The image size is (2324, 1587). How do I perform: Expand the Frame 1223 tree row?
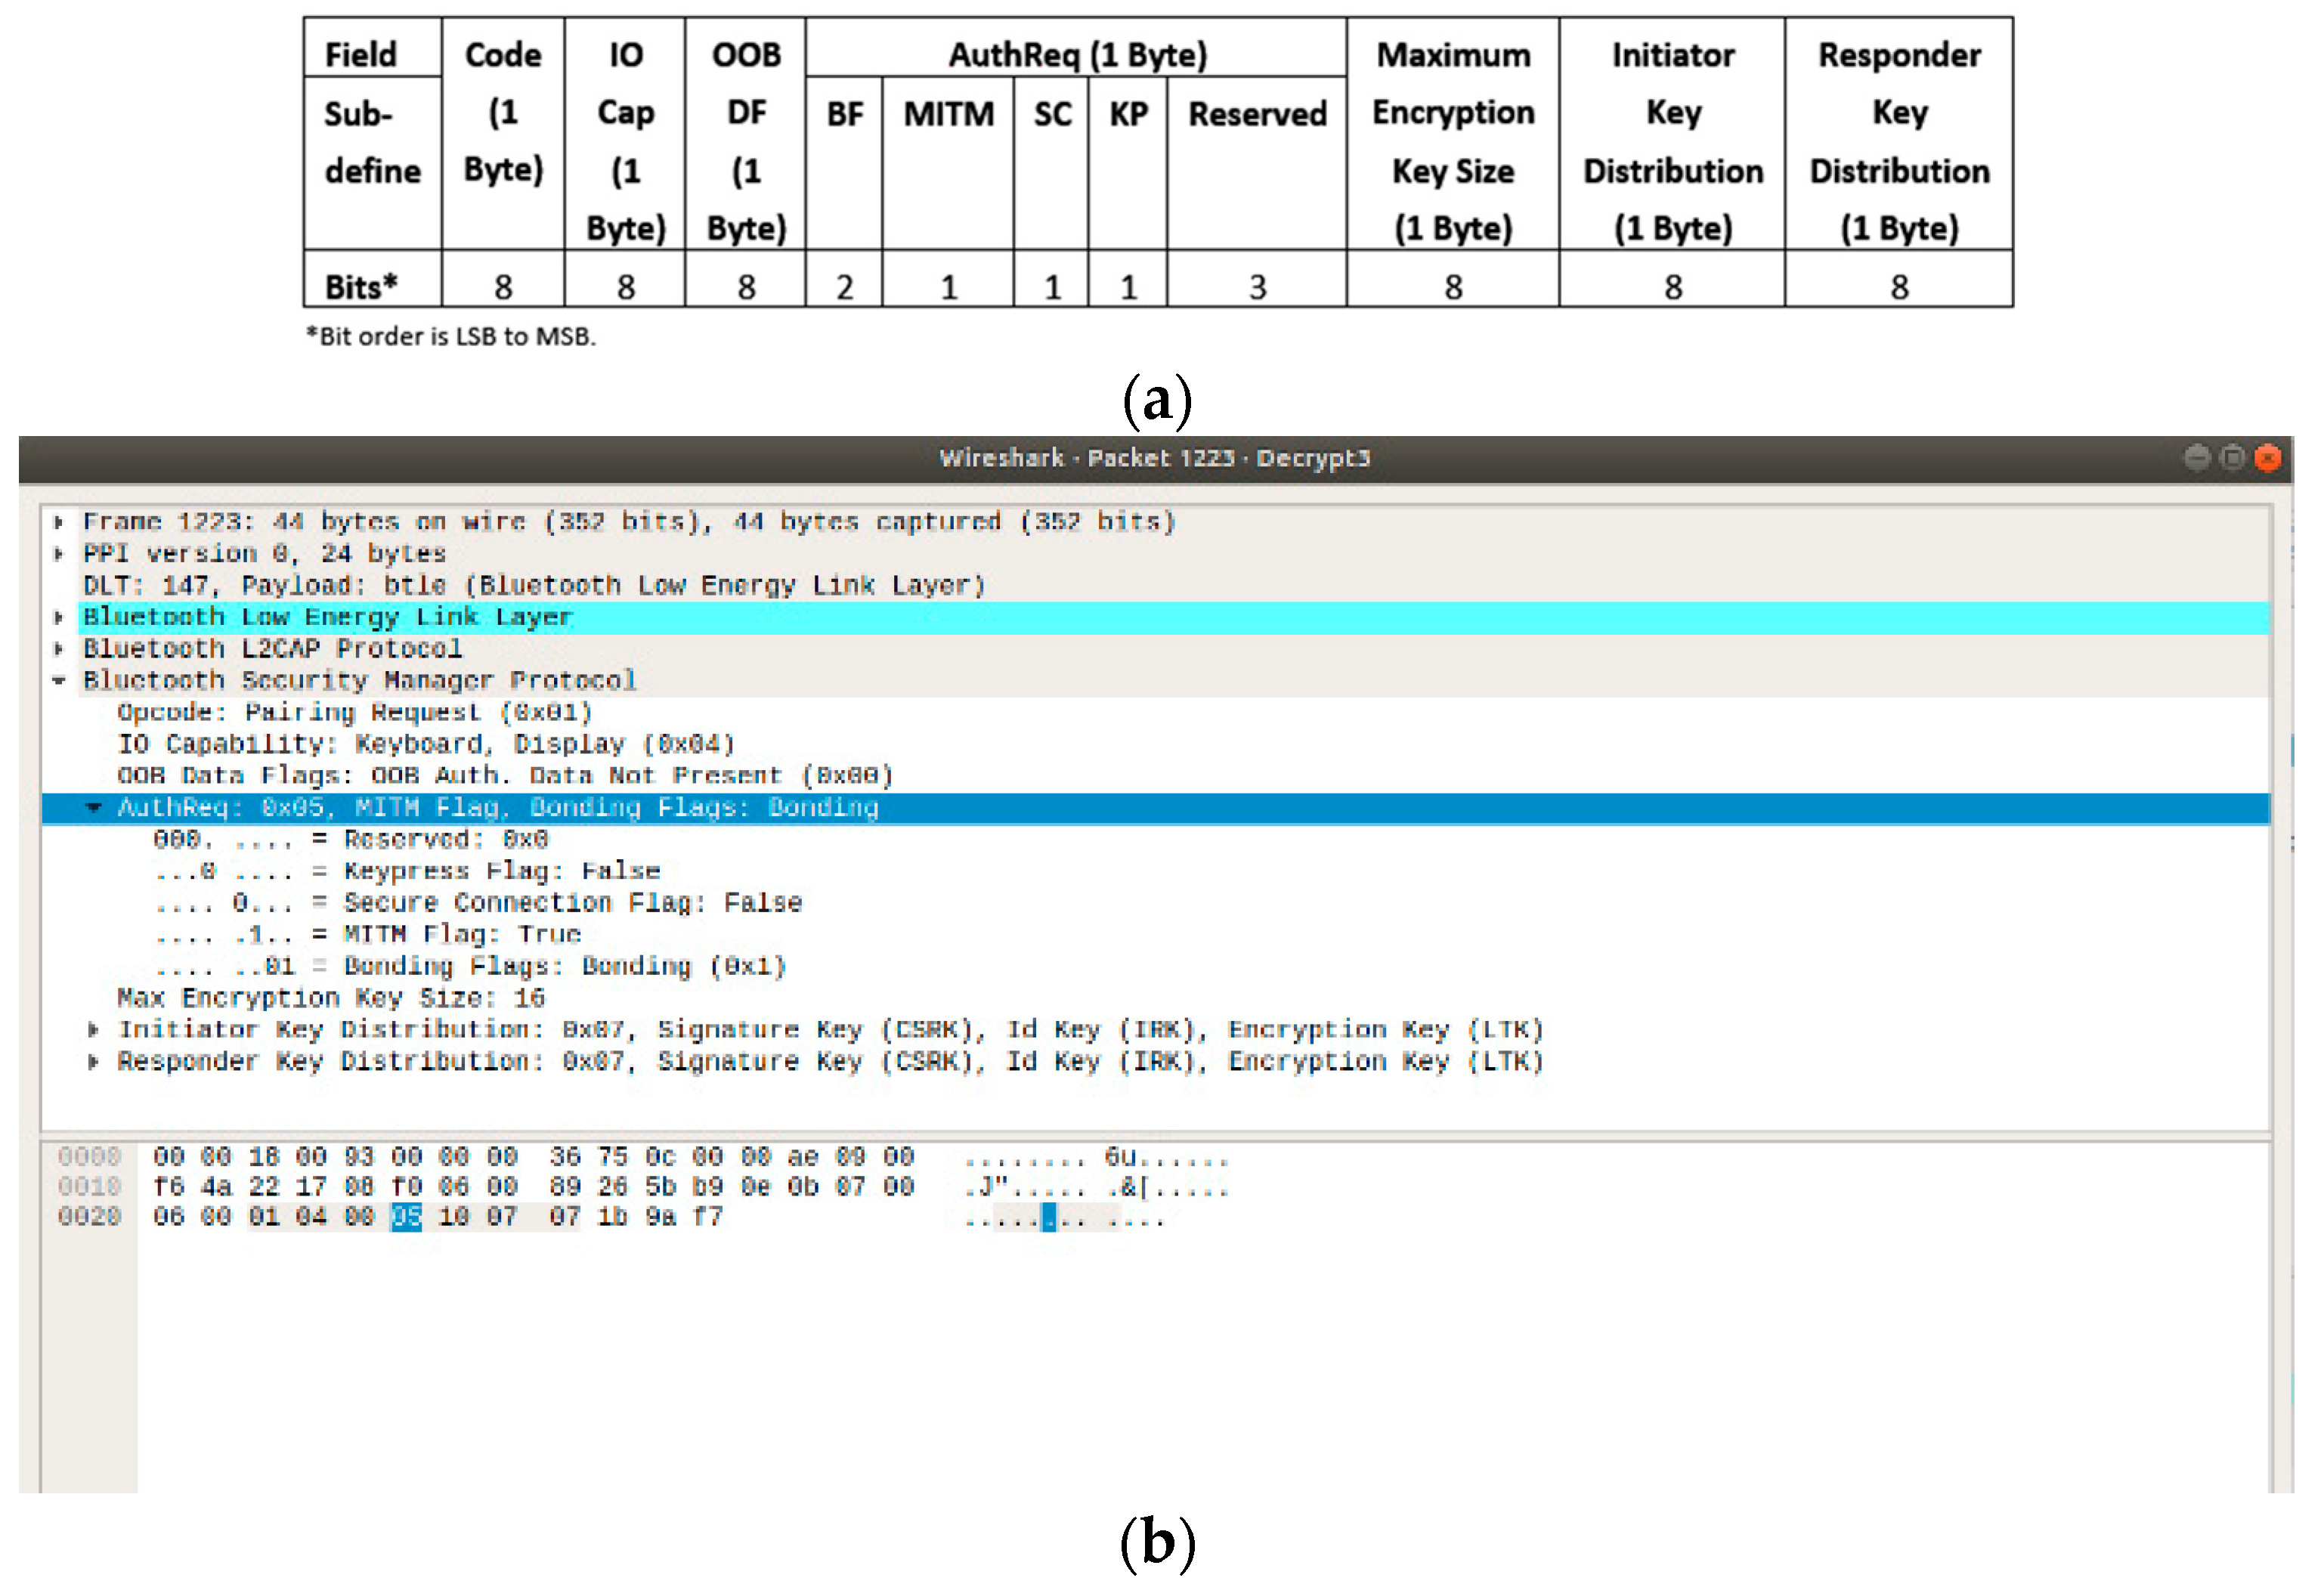coord(59,522)
